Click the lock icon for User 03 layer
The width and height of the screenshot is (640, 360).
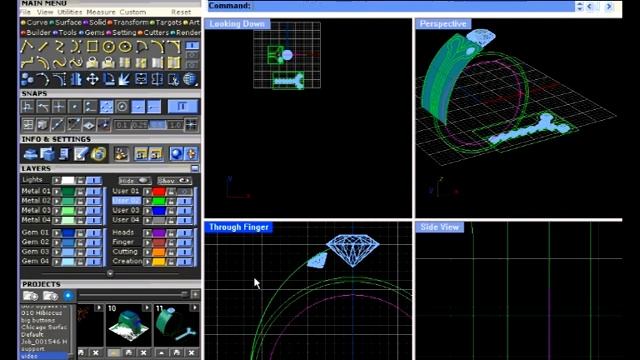[171, 211]
